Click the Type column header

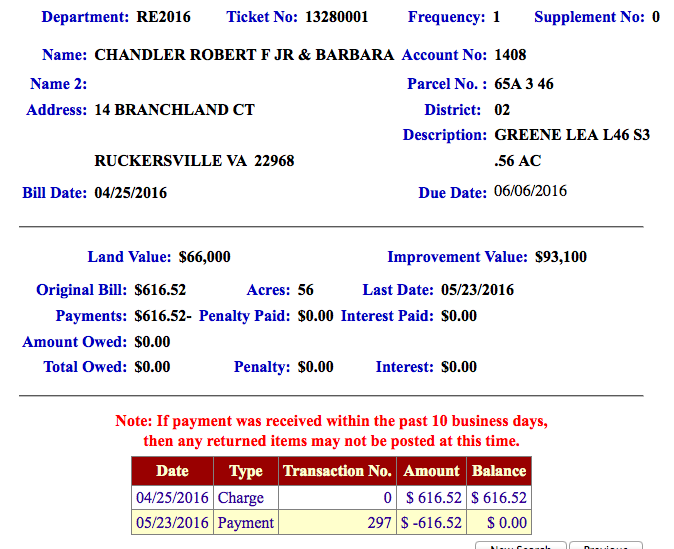pos(246,471)
